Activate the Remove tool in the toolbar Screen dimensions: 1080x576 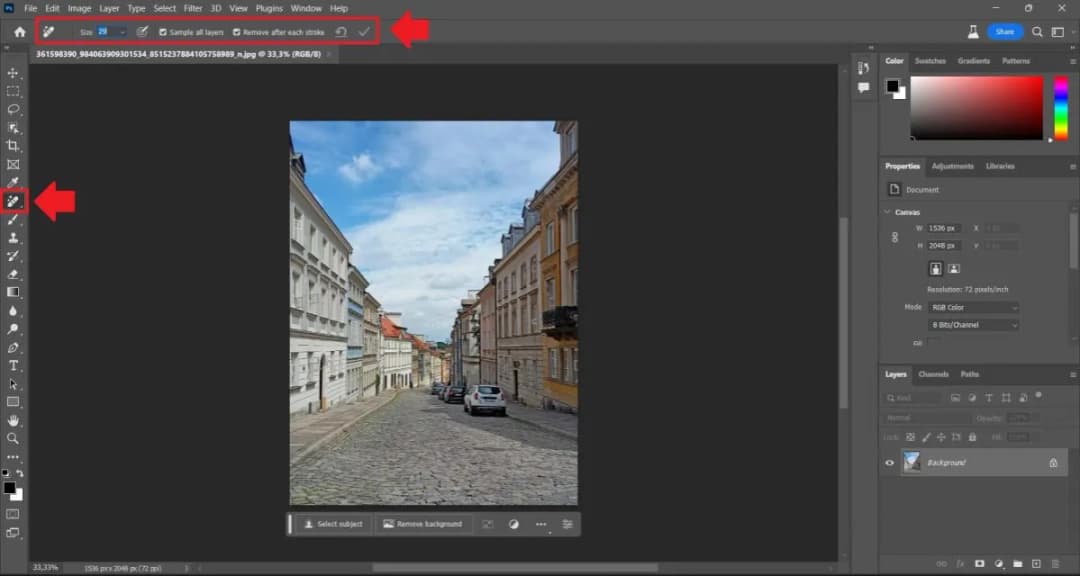click(x=14, y=200)
